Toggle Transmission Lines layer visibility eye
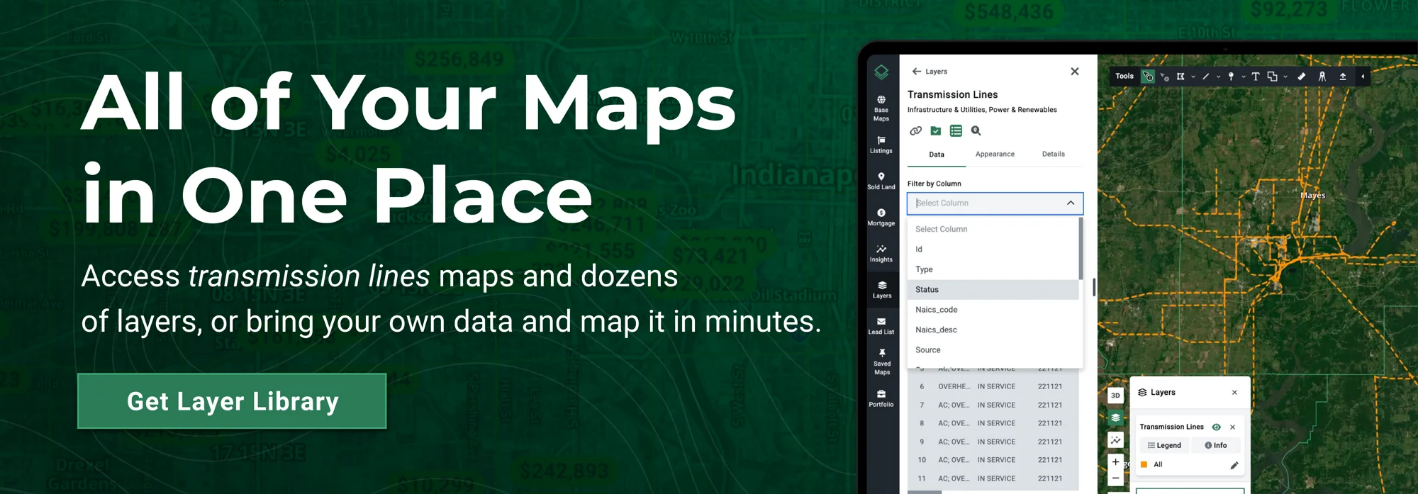1418x494 pixels. 1216,427
